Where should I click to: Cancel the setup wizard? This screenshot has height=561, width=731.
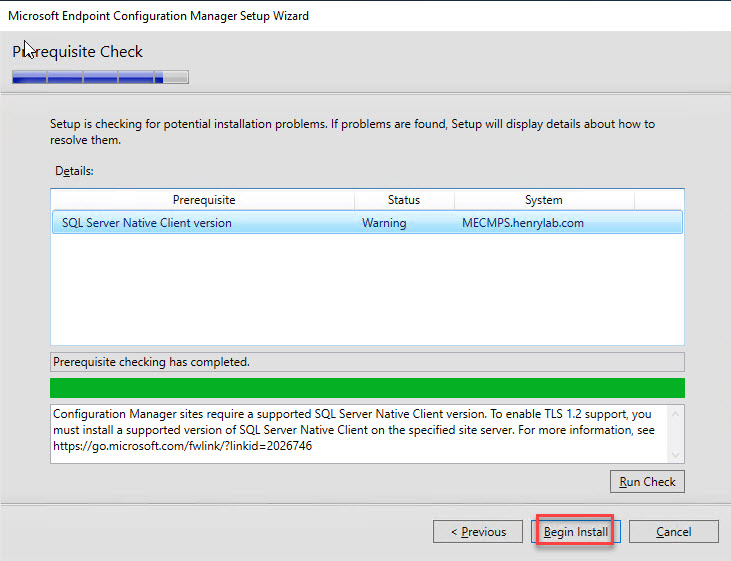coord(673,532)
